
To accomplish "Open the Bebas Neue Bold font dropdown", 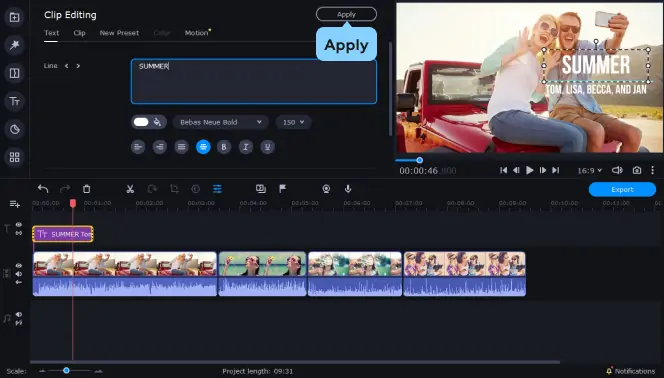I will point(221,122).
